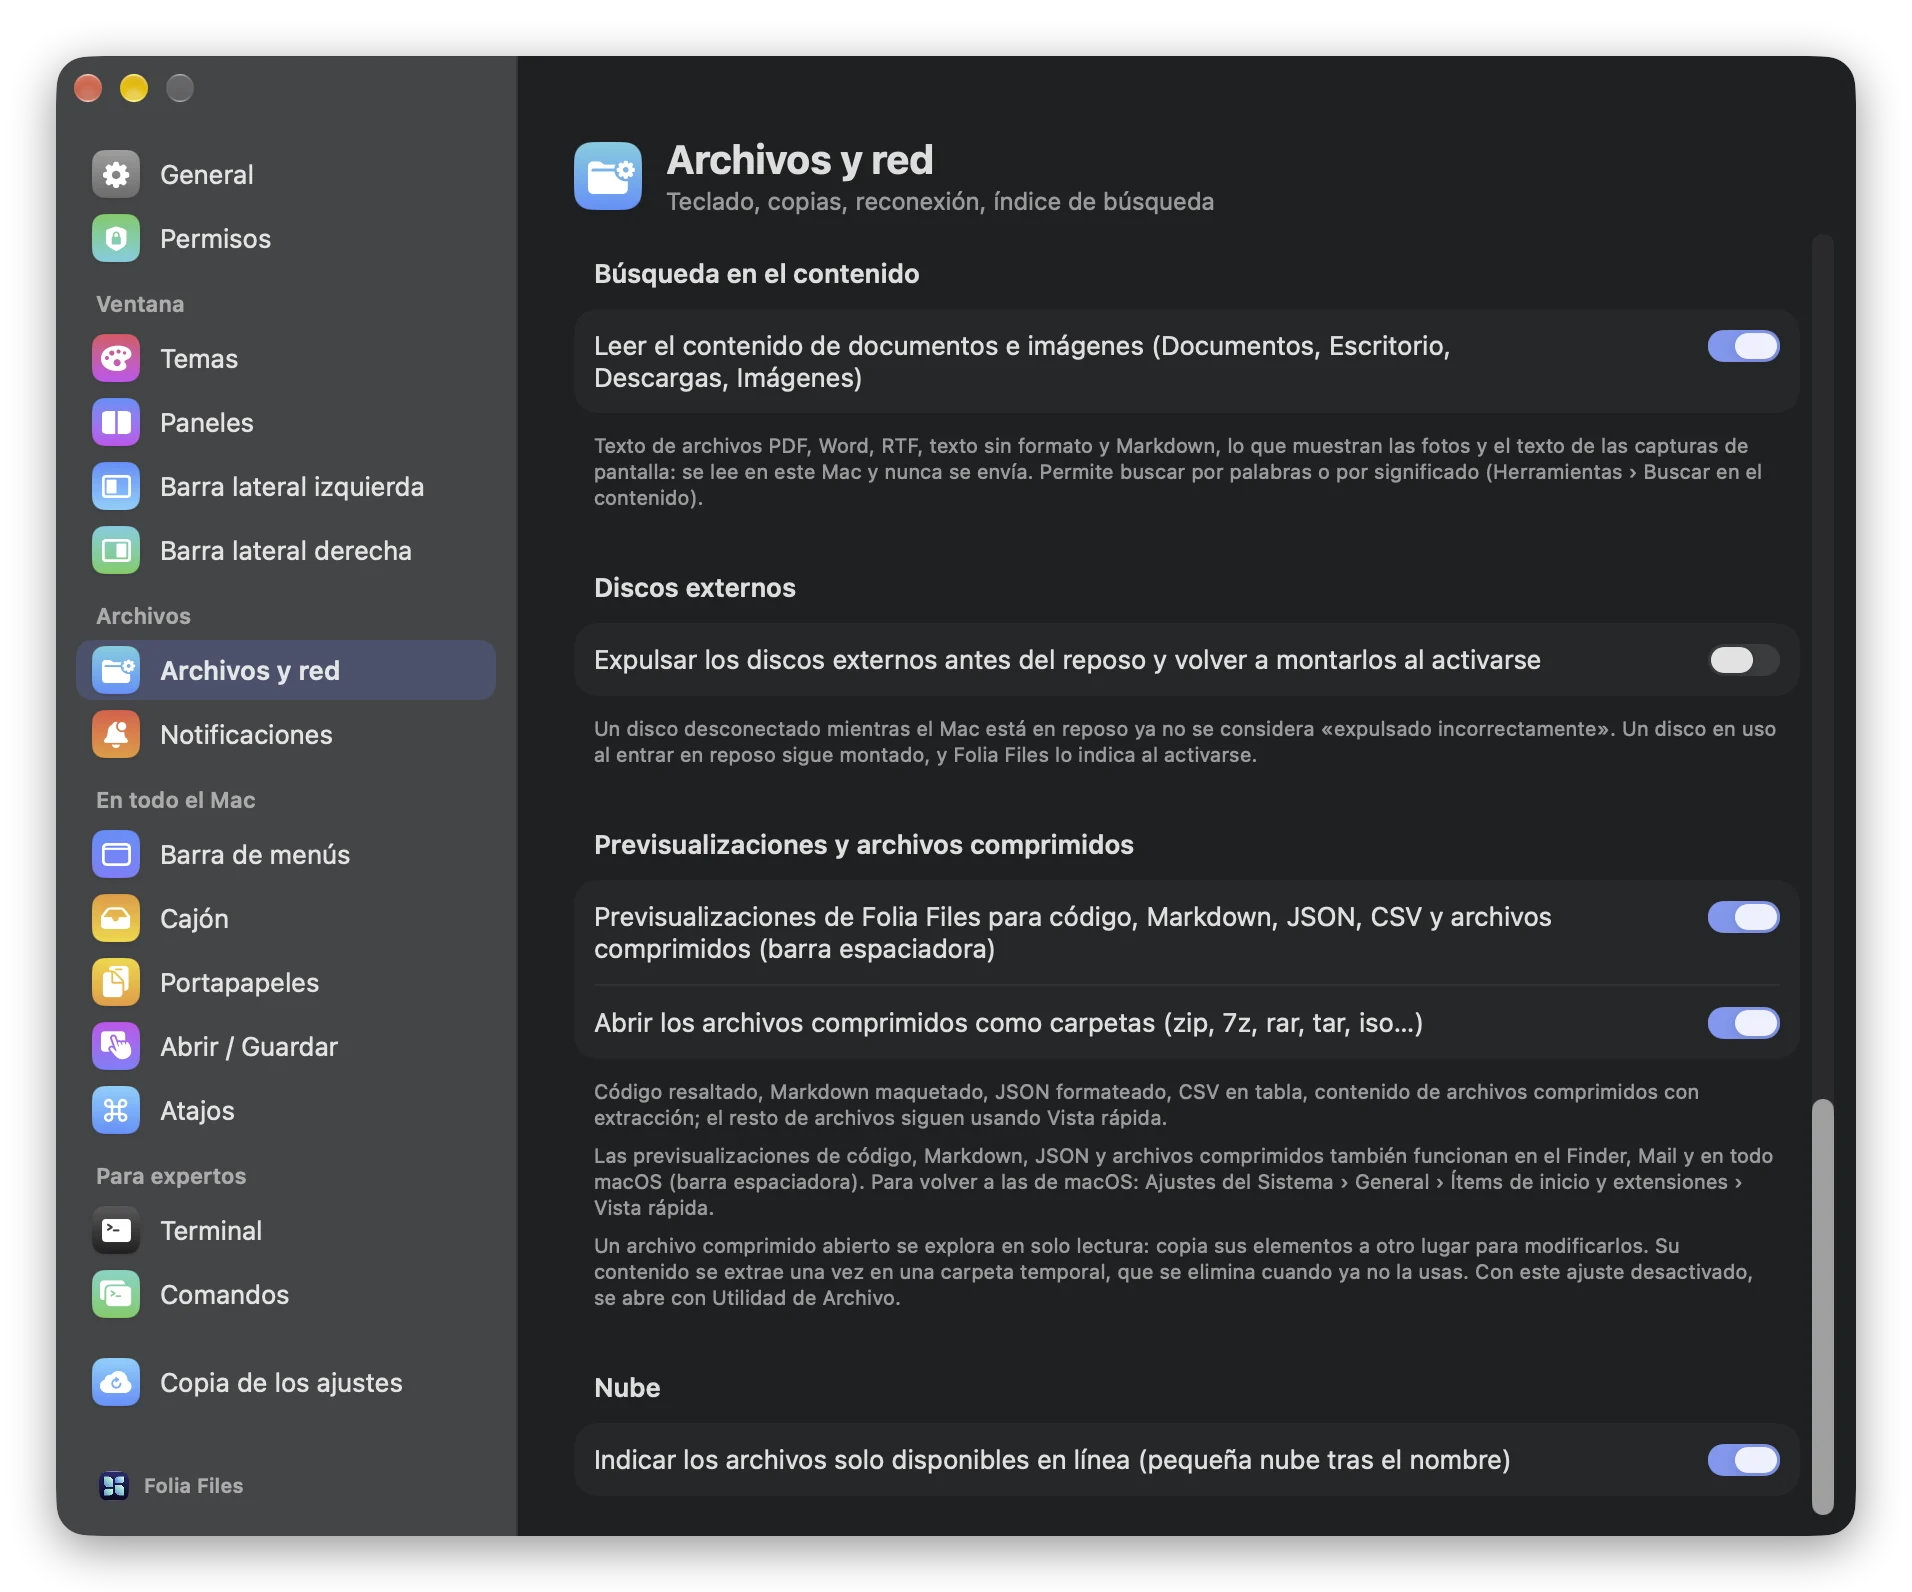Click the vertical scrollbar in the settings pane
The image size is (1912, 1592).
[x=1823, y=1305]
